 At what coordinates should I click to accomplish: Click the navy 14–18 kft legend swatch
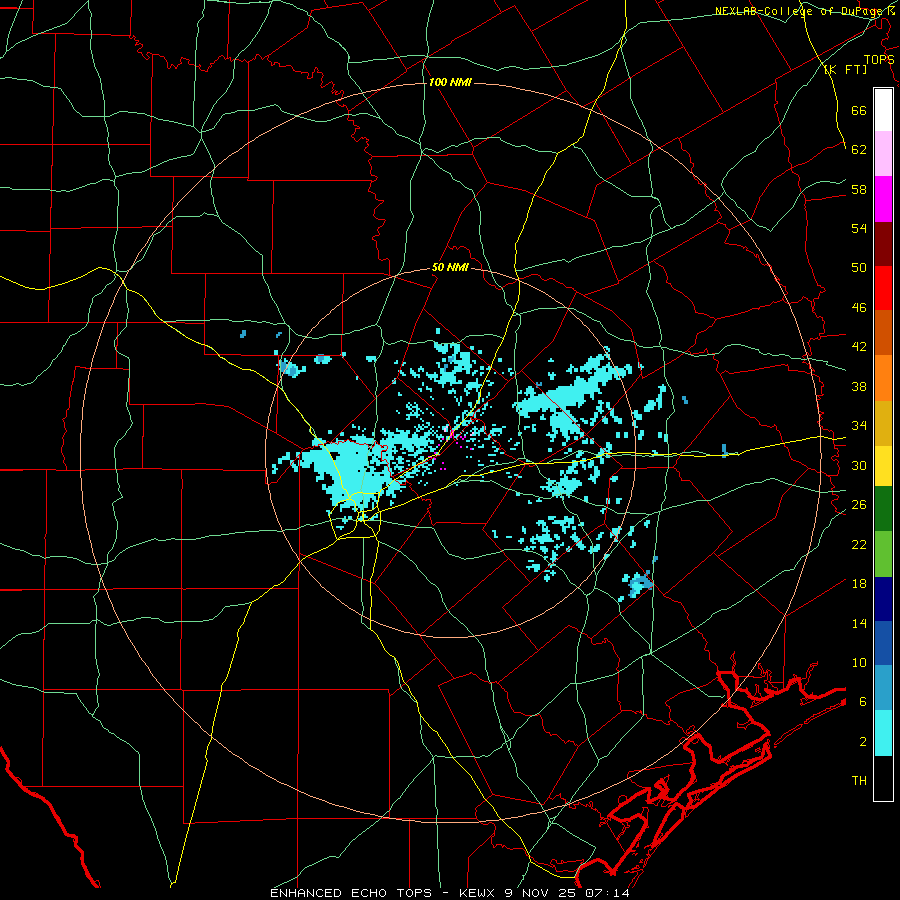[883, 598]
